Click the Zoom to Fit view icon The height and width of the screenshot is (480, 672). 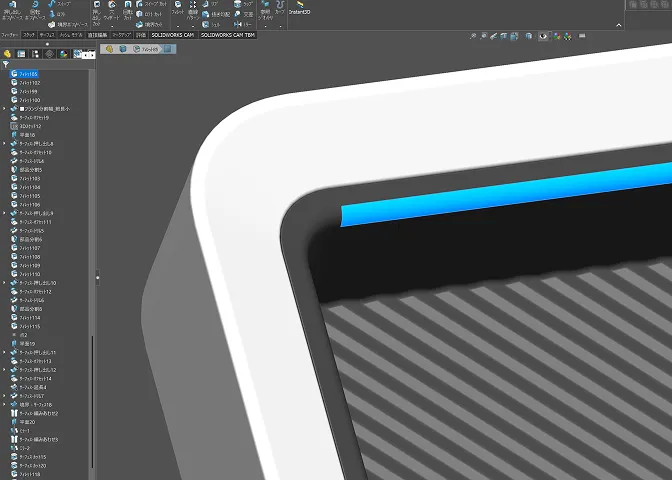coord(473,36)
